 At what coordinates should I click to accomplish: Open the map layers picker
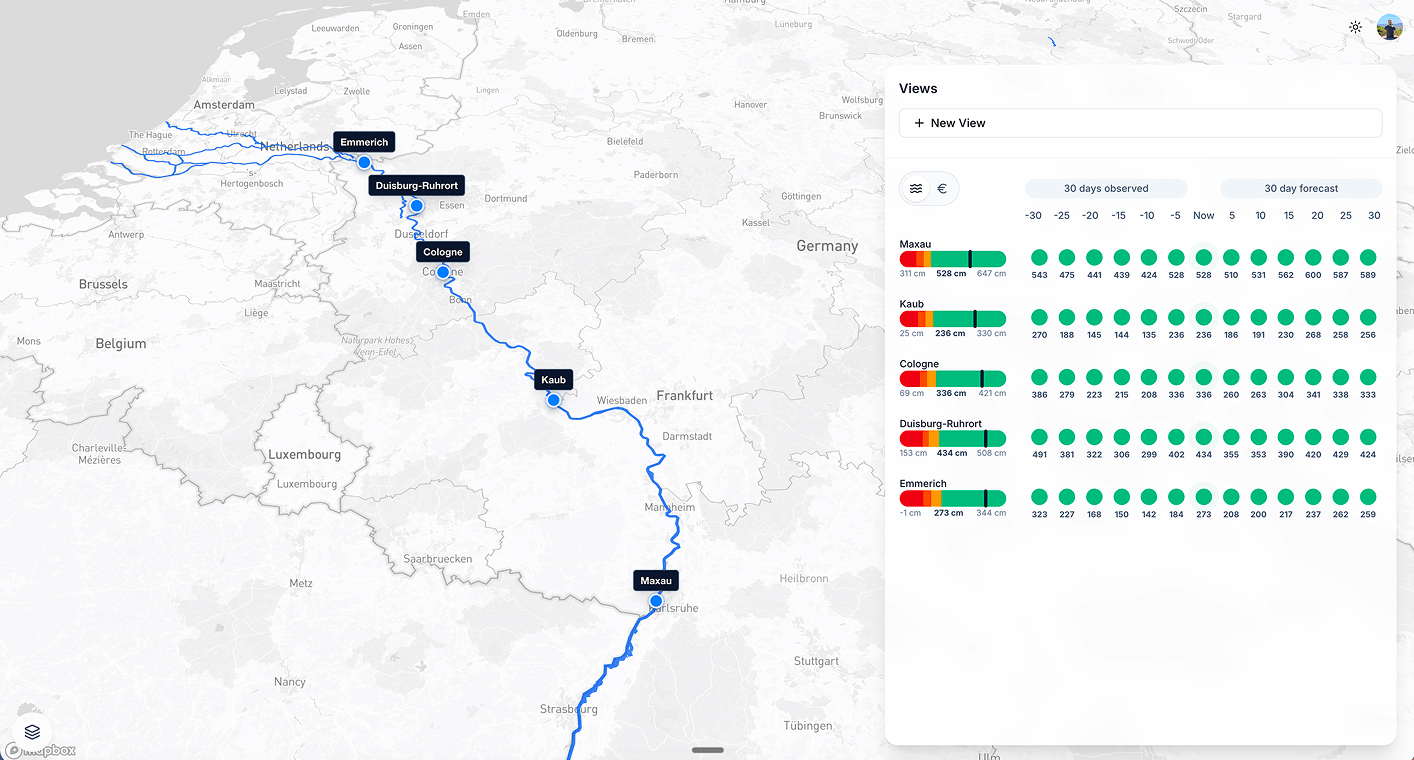click(x=30, y=731)
